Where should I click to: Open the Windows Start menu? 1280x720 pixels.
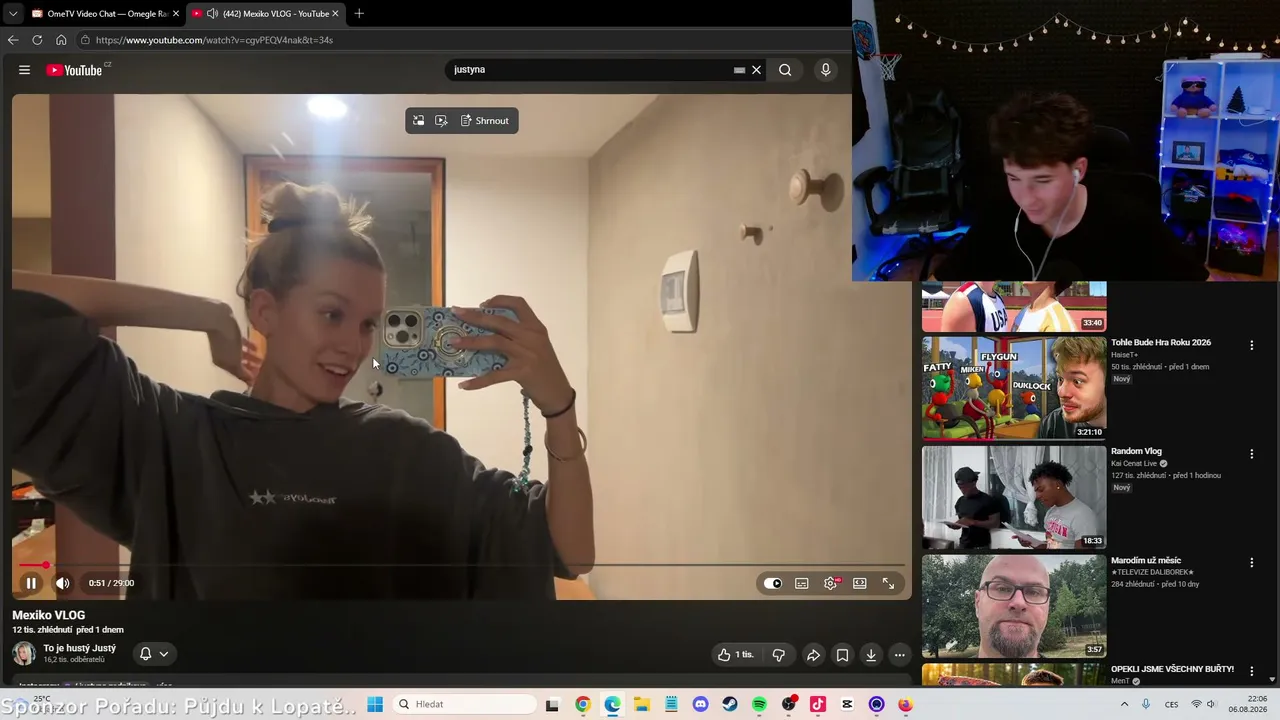coord(375,704)
